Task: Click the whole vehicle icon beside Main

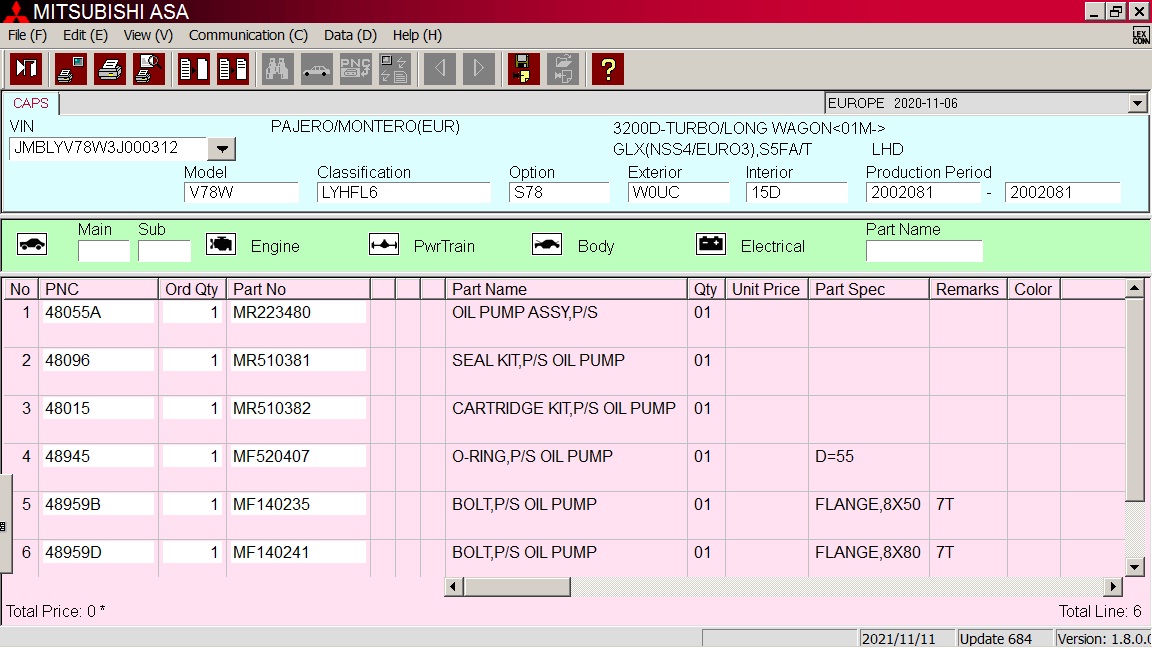Action: (x=32, y=245)
